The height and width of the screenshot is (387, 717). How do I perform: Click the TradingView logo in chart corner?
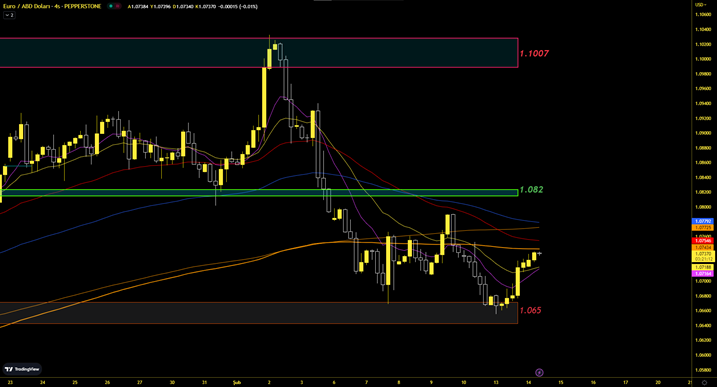[x=22, y=369]
